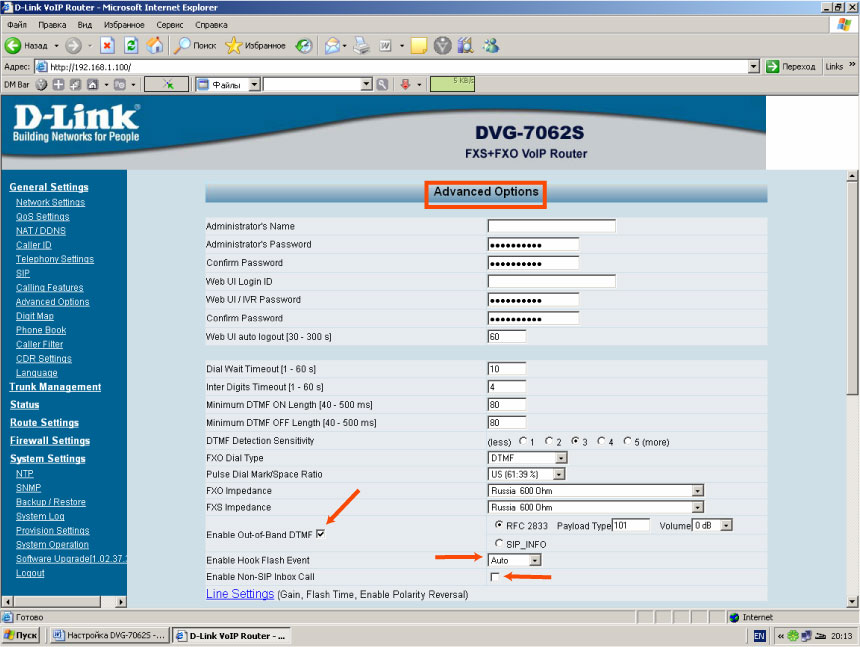
Task: Expand the FXO Impedance dropdown
Action: pyautogui.click(x=697, y=491)
